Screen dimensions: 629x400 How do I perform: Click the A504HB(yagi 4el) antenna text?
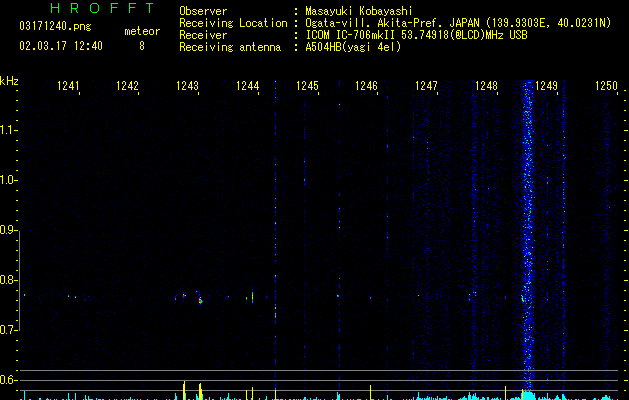pos(353,47)
